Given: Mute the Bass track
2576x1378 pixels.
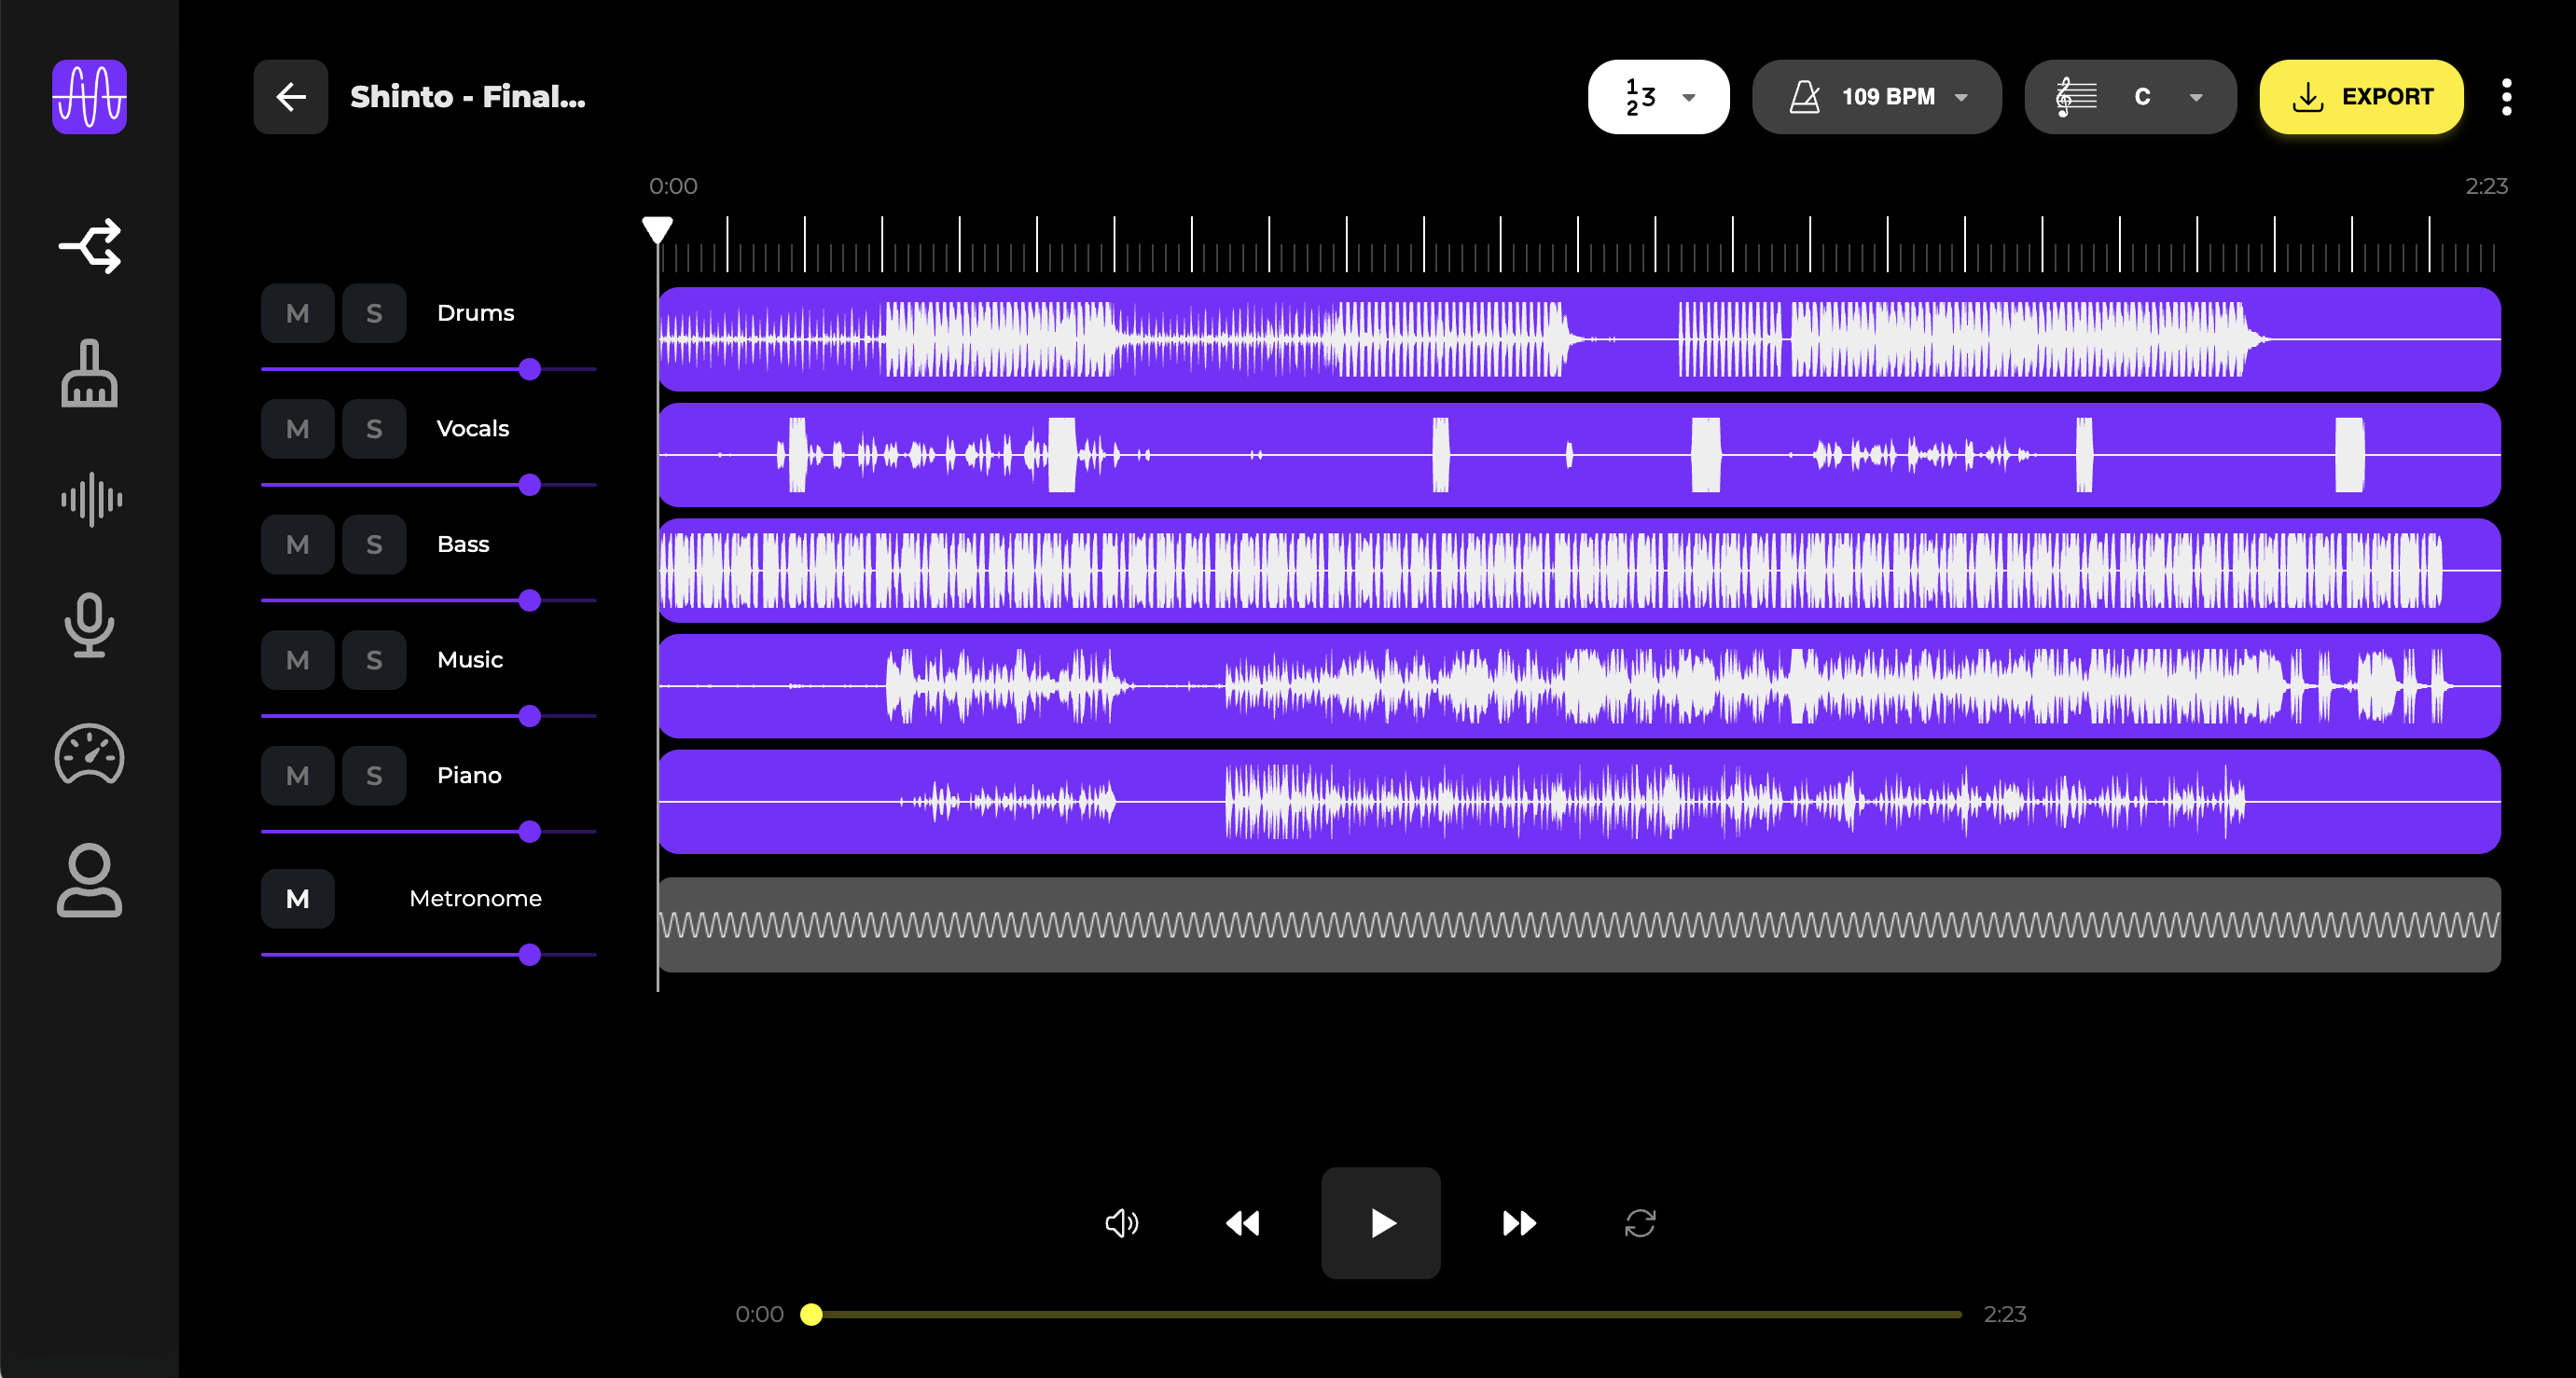Looking at the screenshot, I should click(x=297, y=545).
